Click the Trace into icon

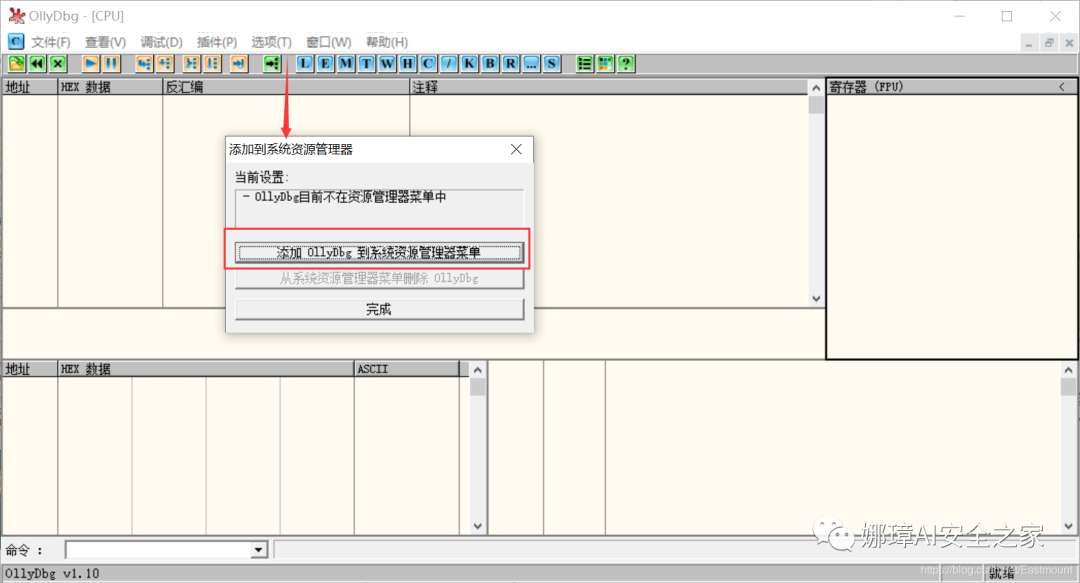click(191, 64)
